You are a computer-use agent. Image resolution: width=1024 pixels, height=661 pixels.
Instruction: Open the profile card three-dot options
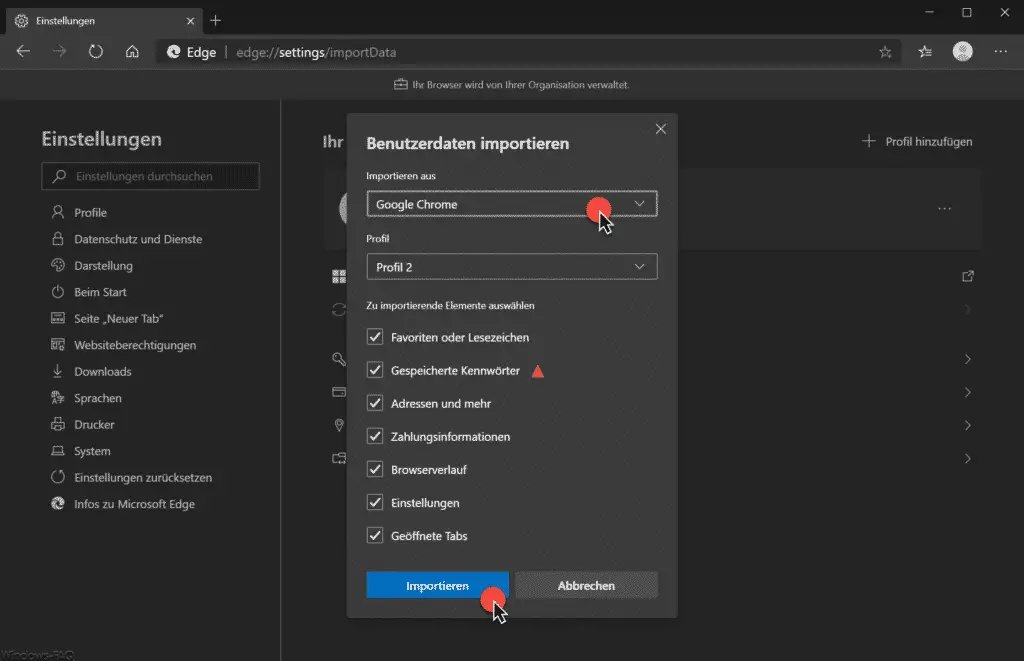point(944,209)
